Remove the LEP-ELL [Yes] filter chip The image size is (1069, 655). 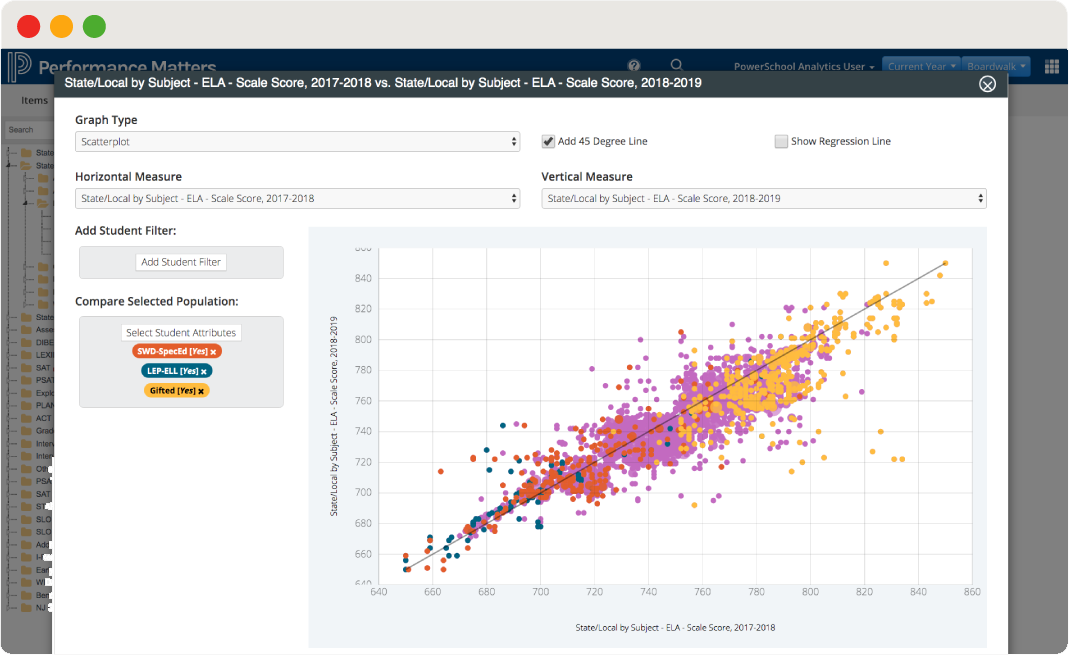coord(202,370)
